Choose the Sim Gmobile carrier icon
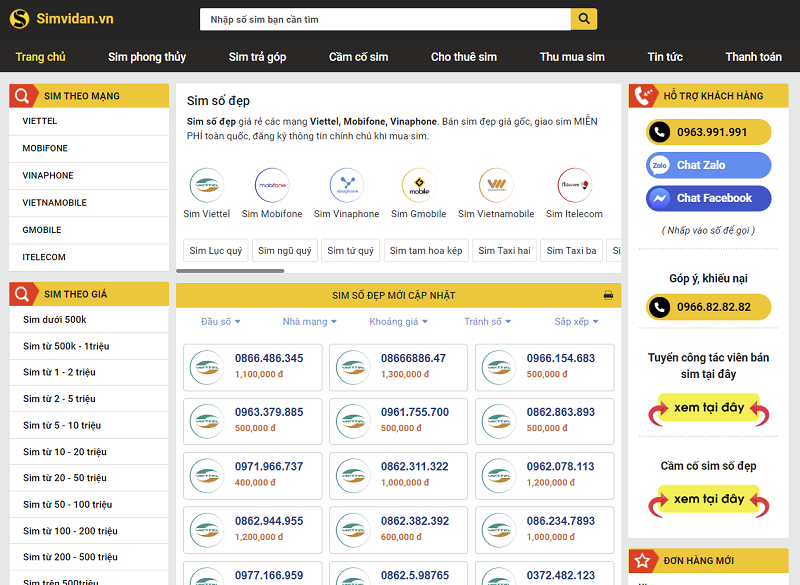The image size is (800, 585). coord(419,185)
